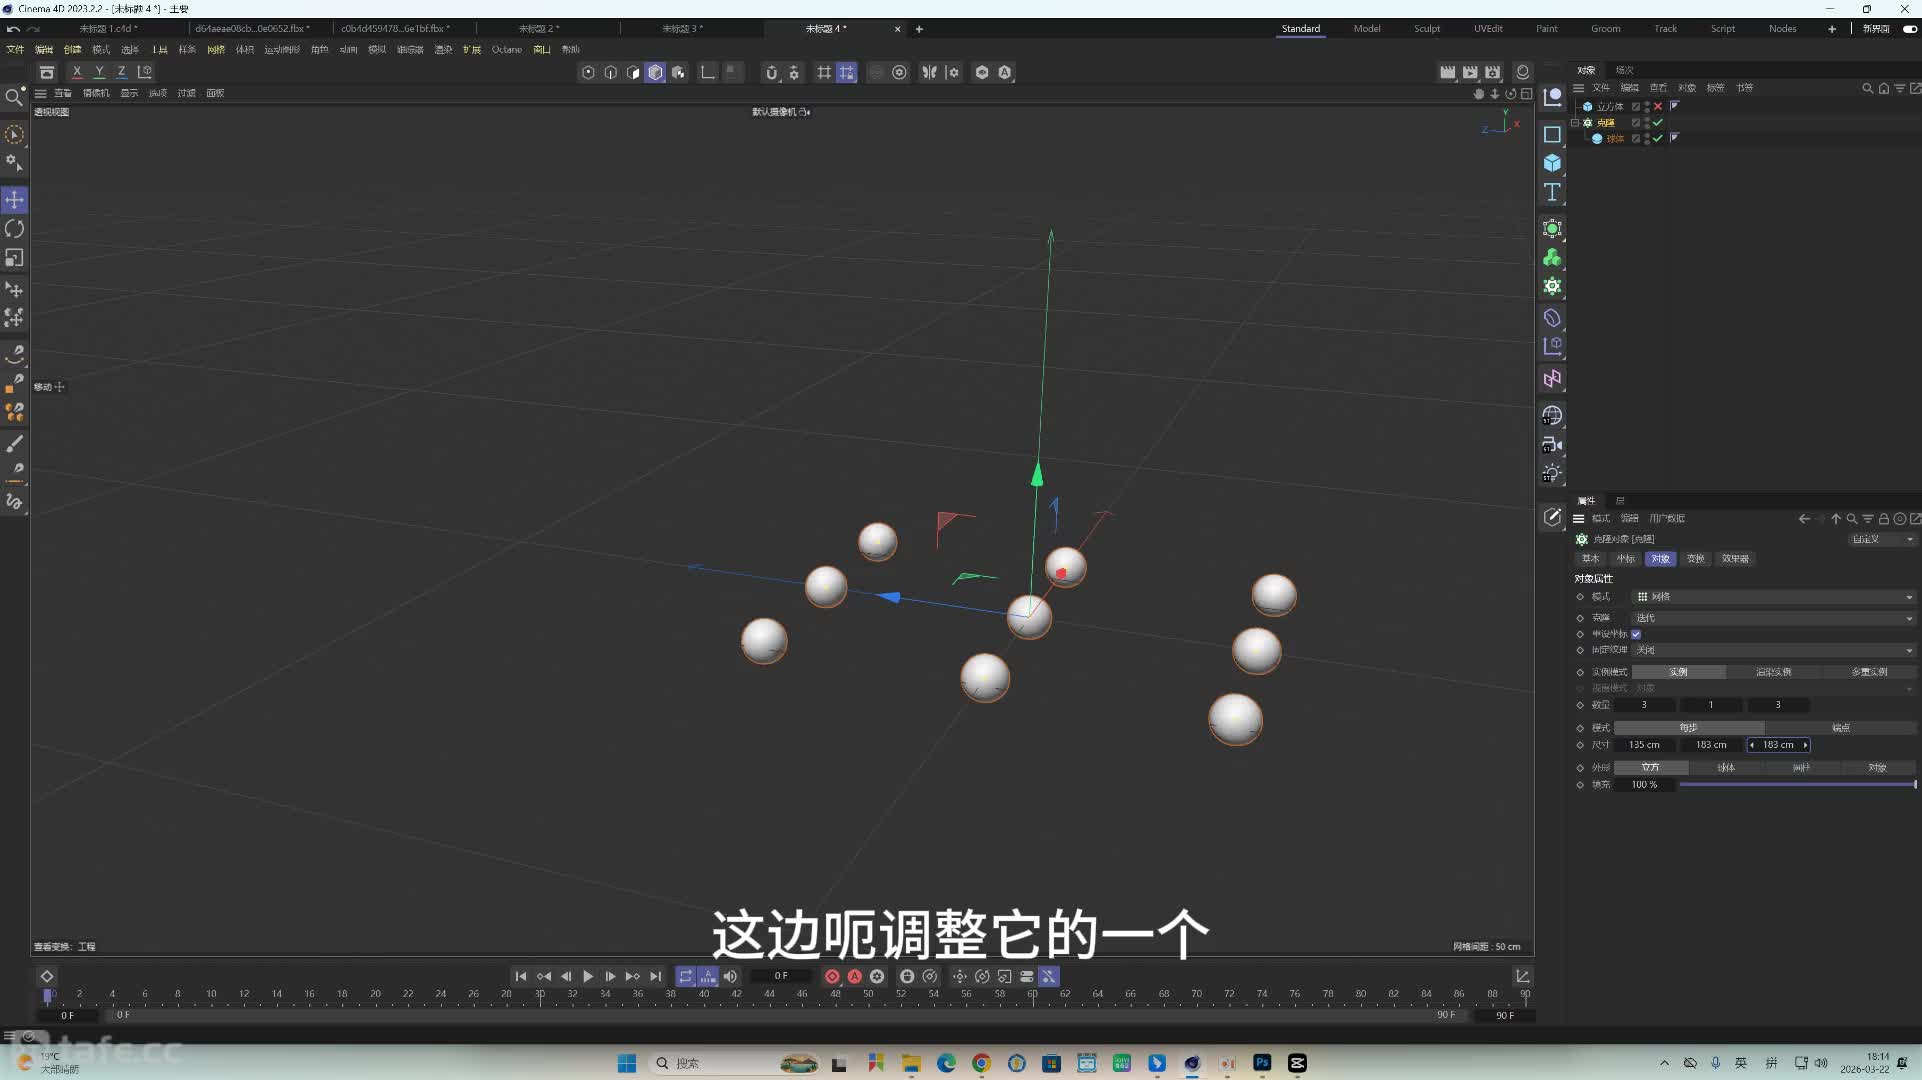Collapse the cloner object tree node
The width and height of the screenshot is (1922, 1080).
[1575, 123]
